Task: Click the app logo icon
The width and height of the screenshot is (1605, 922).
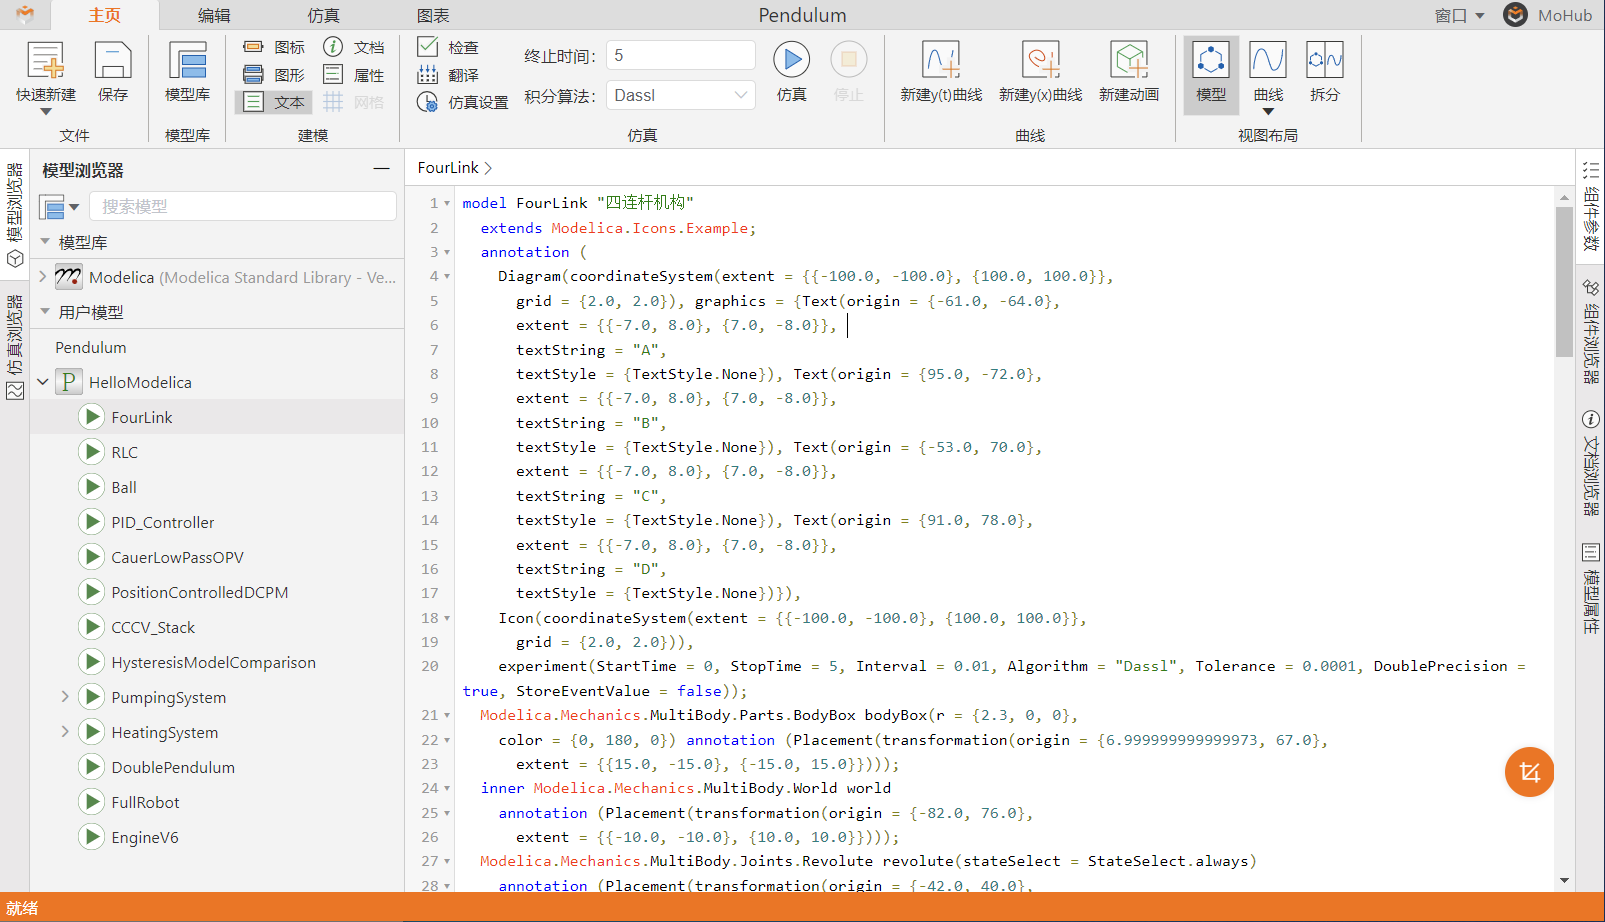Action: 25,14
